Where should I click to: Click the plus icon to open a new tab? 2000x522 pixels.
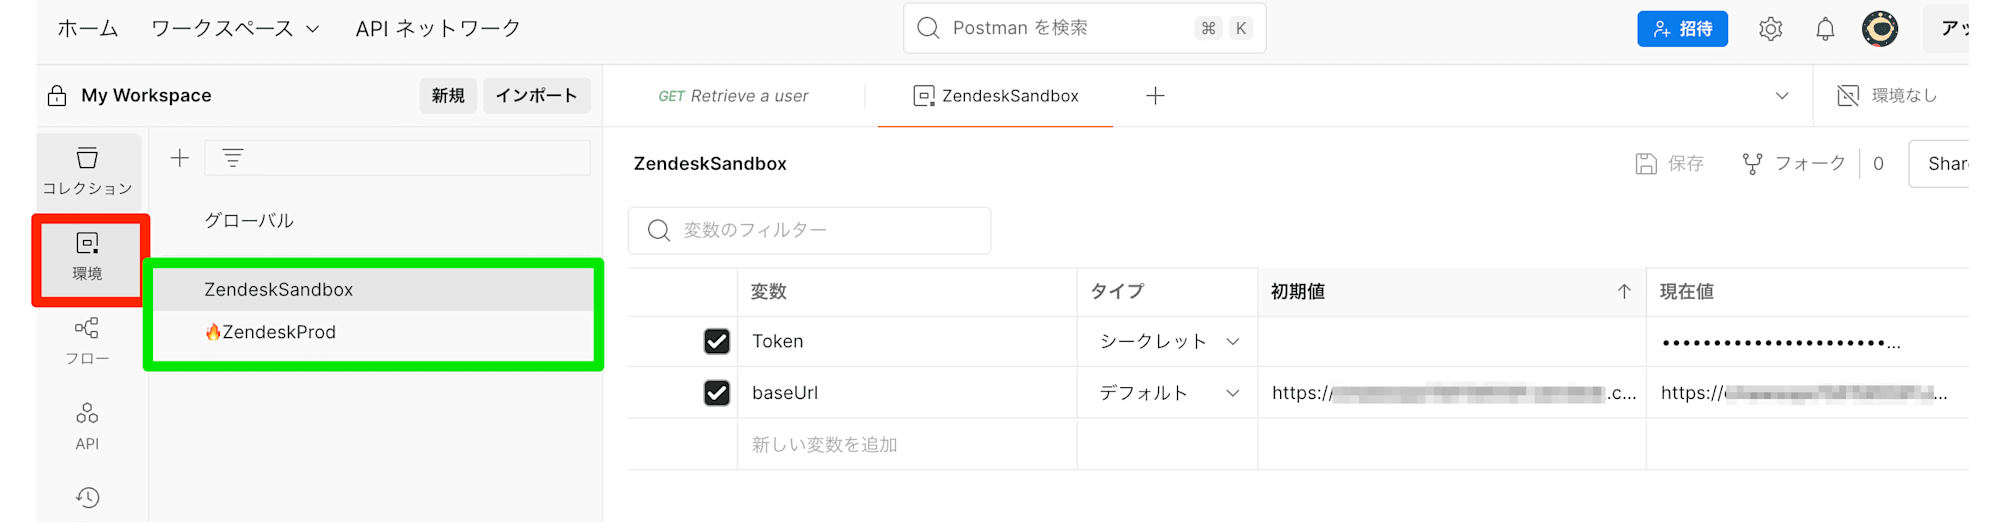[x=1155, y=96]
